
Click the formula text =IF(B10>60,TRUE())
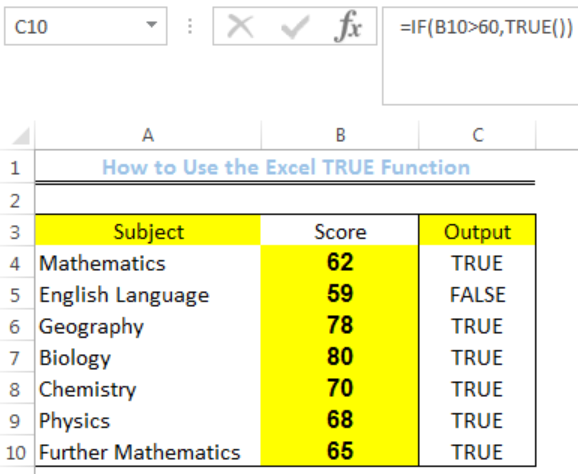click(487, 27)
